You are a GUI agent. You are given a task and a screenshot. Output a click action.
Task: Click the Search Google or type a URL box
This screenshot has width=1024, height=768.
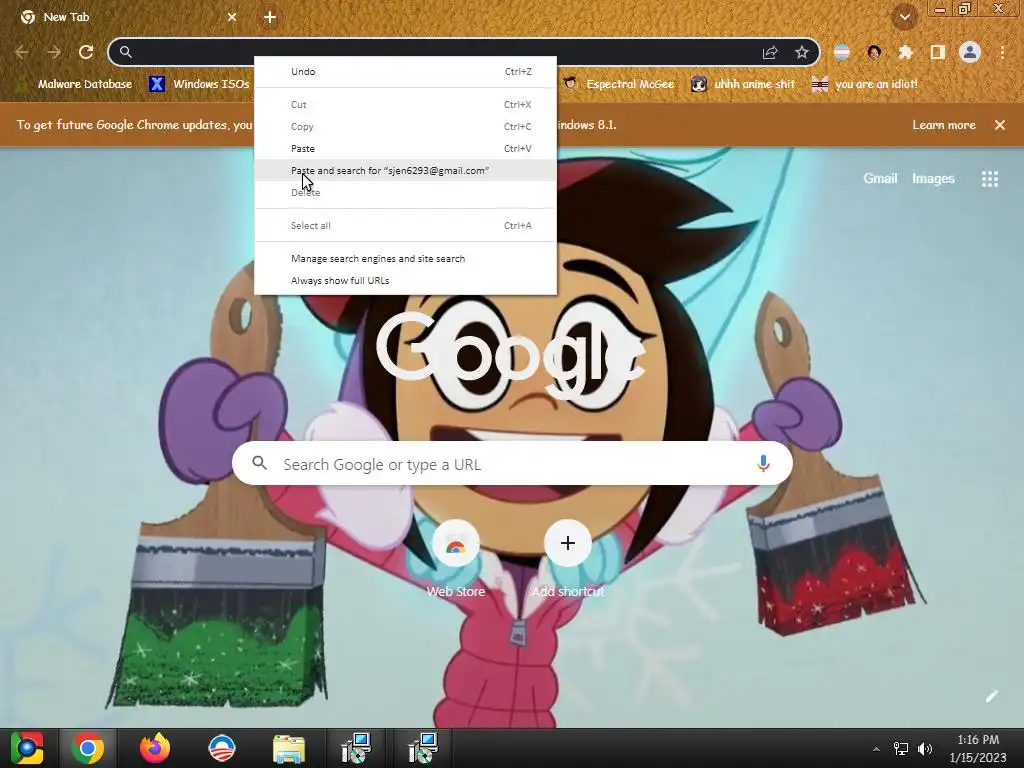pyautogui.click(x=513, y=464)
